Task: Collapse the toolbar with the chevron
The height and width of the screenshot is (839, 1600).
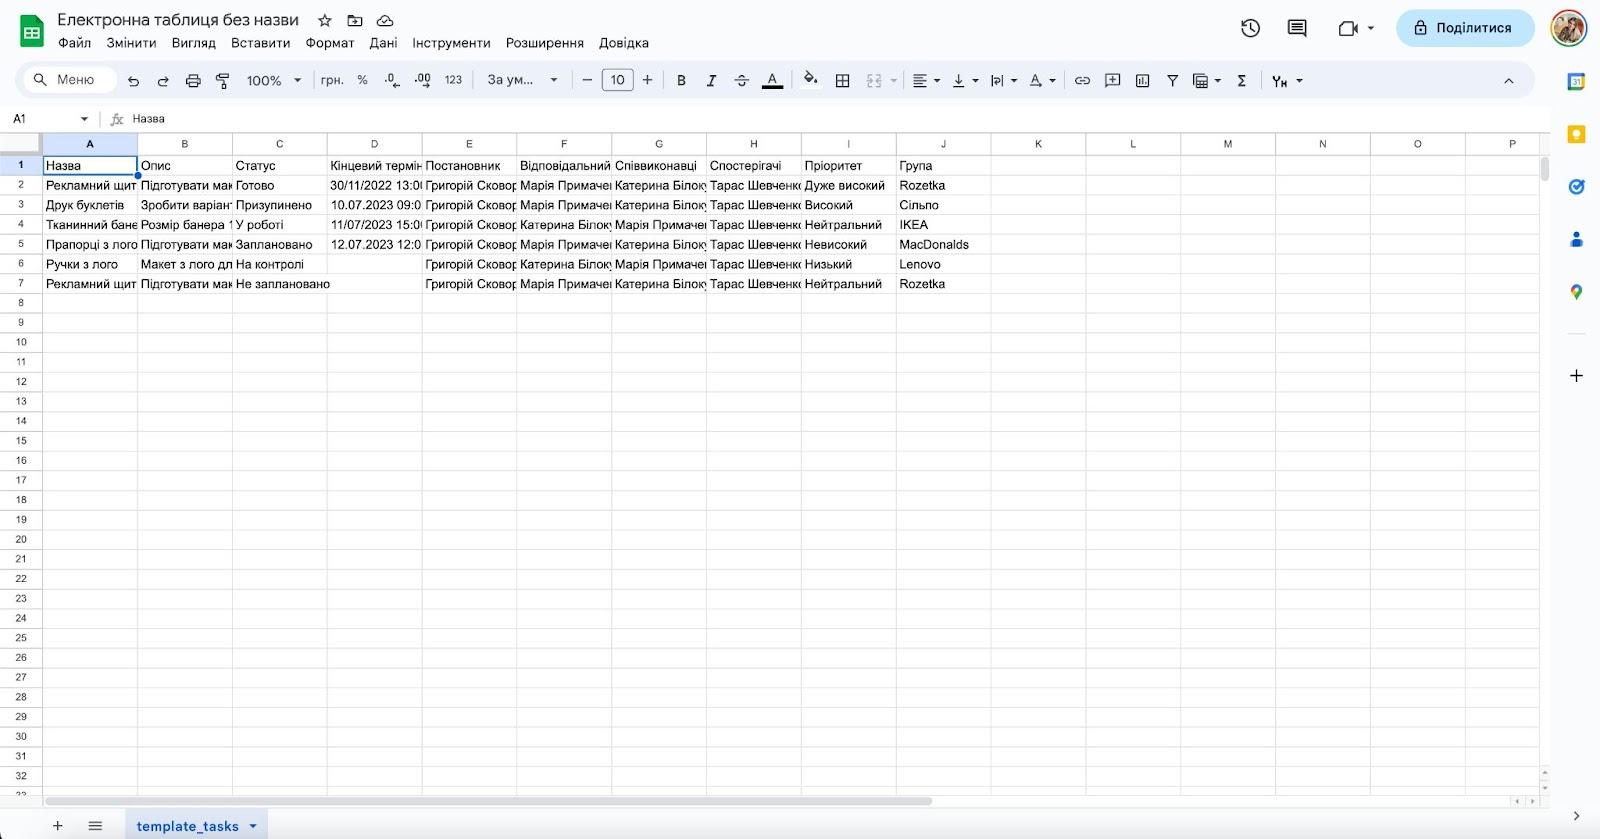Action: (1508, 81)
